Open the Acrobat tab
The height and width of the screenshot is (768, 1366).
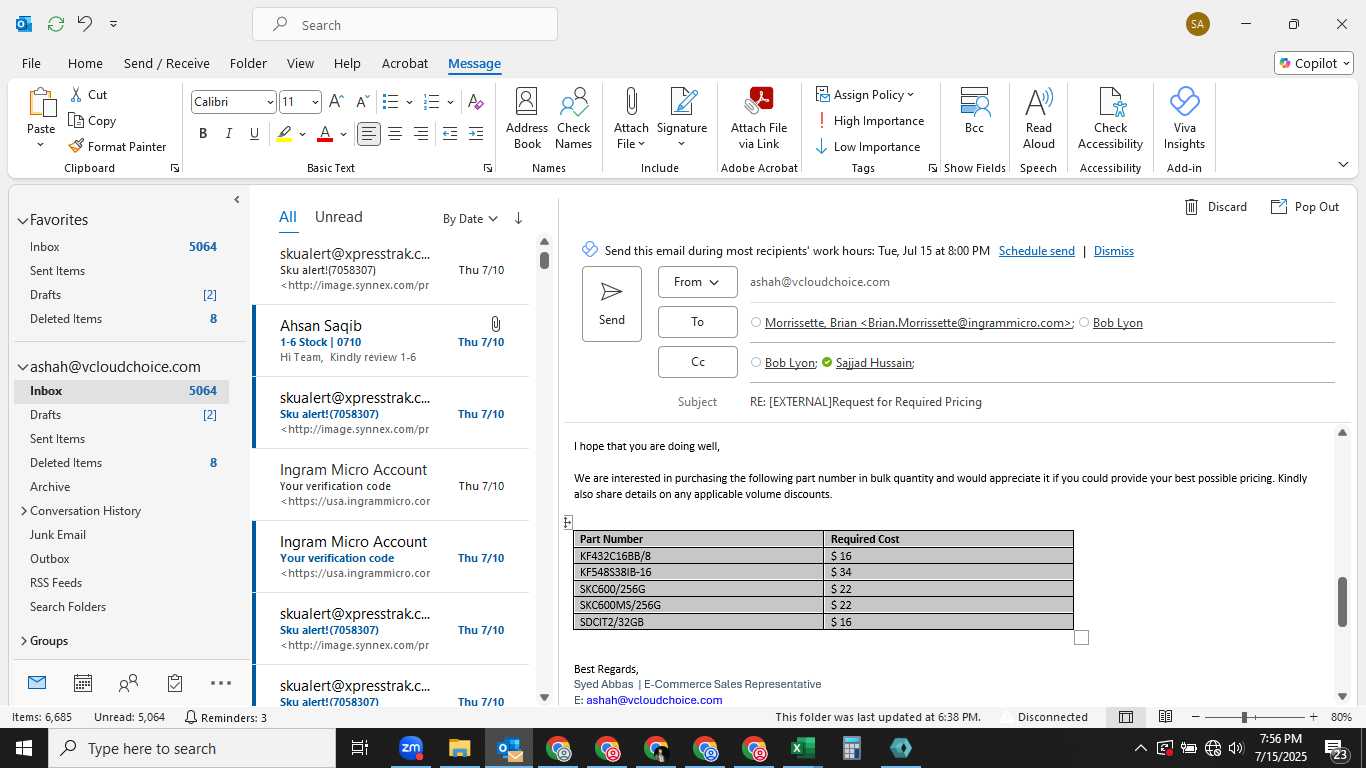(405, 63)
